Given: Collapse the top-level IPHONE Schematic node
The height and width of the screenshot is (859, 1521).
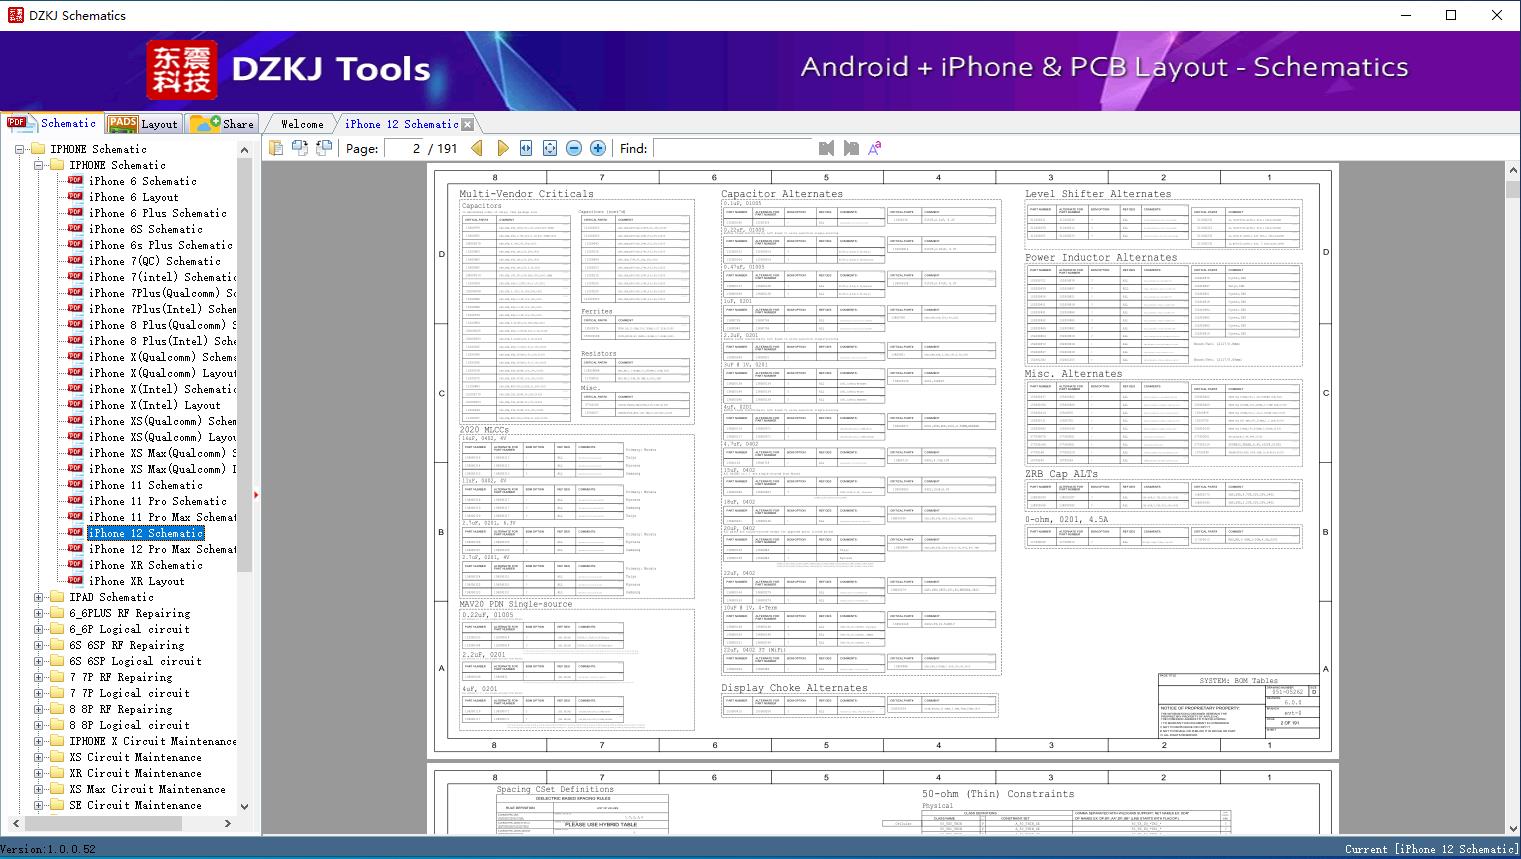Looking at the screenshot, I should pyautogui.click(x=20, y=149).
